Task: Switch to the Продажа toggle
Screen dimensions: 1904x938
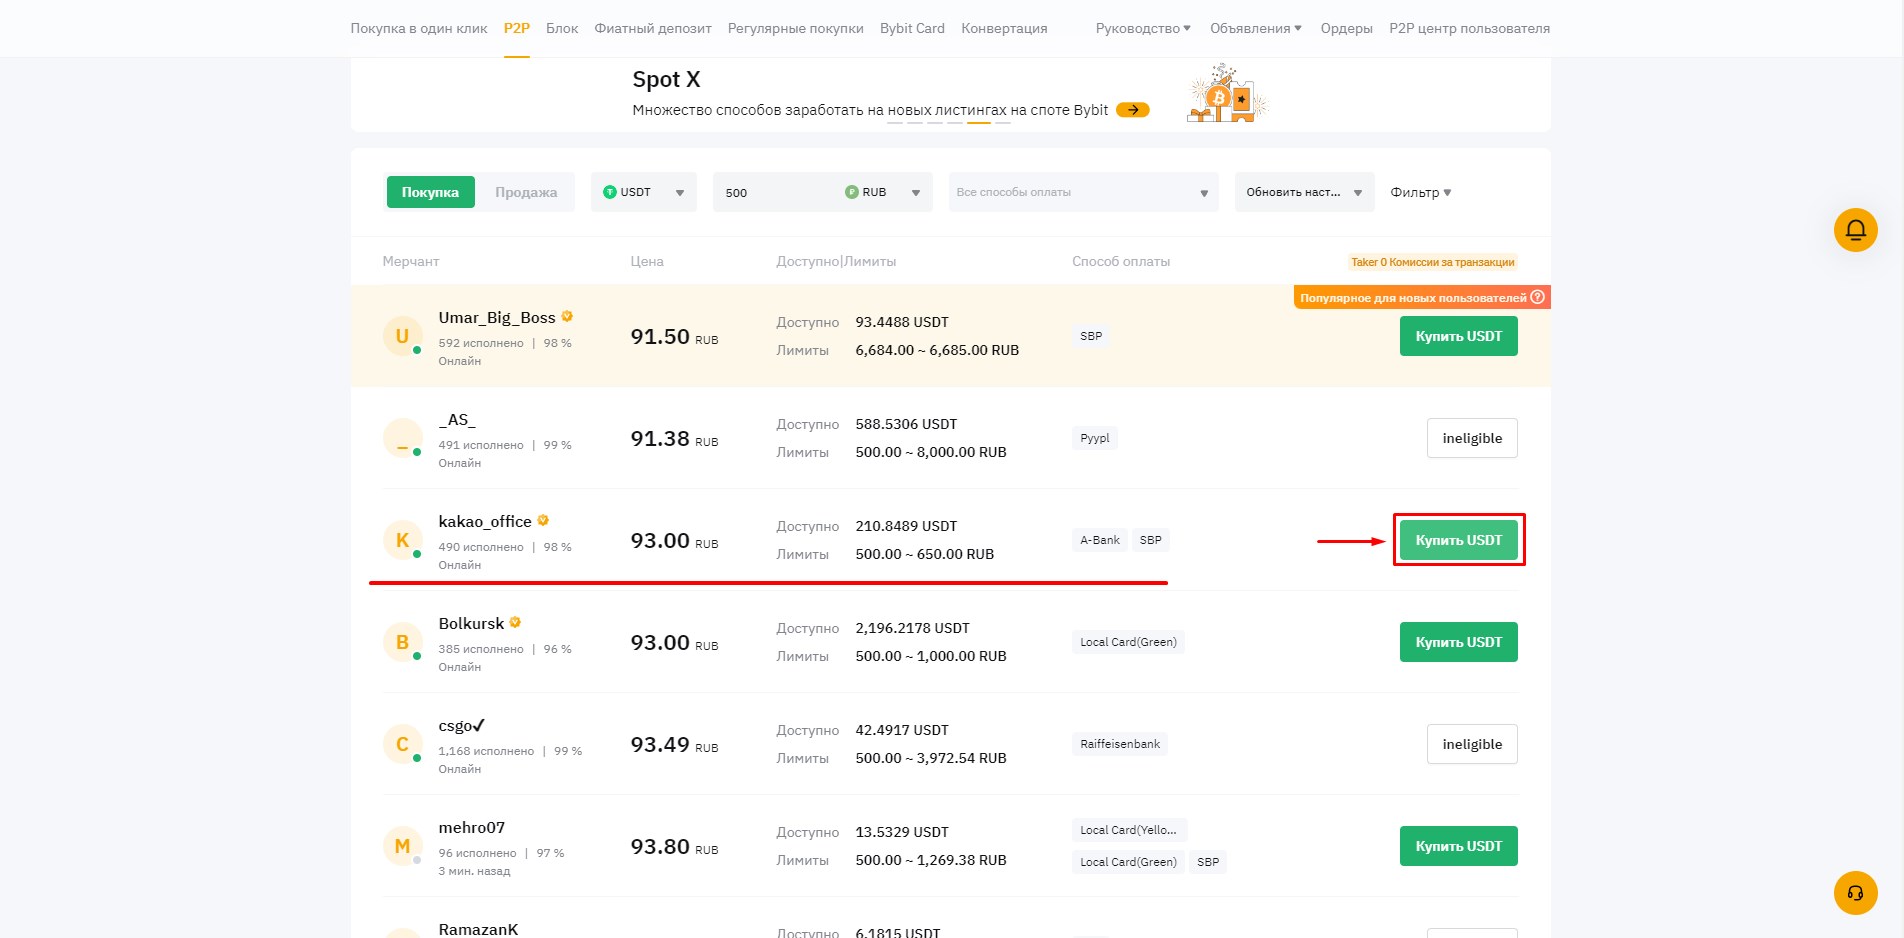Action: (x=526, y=192)
